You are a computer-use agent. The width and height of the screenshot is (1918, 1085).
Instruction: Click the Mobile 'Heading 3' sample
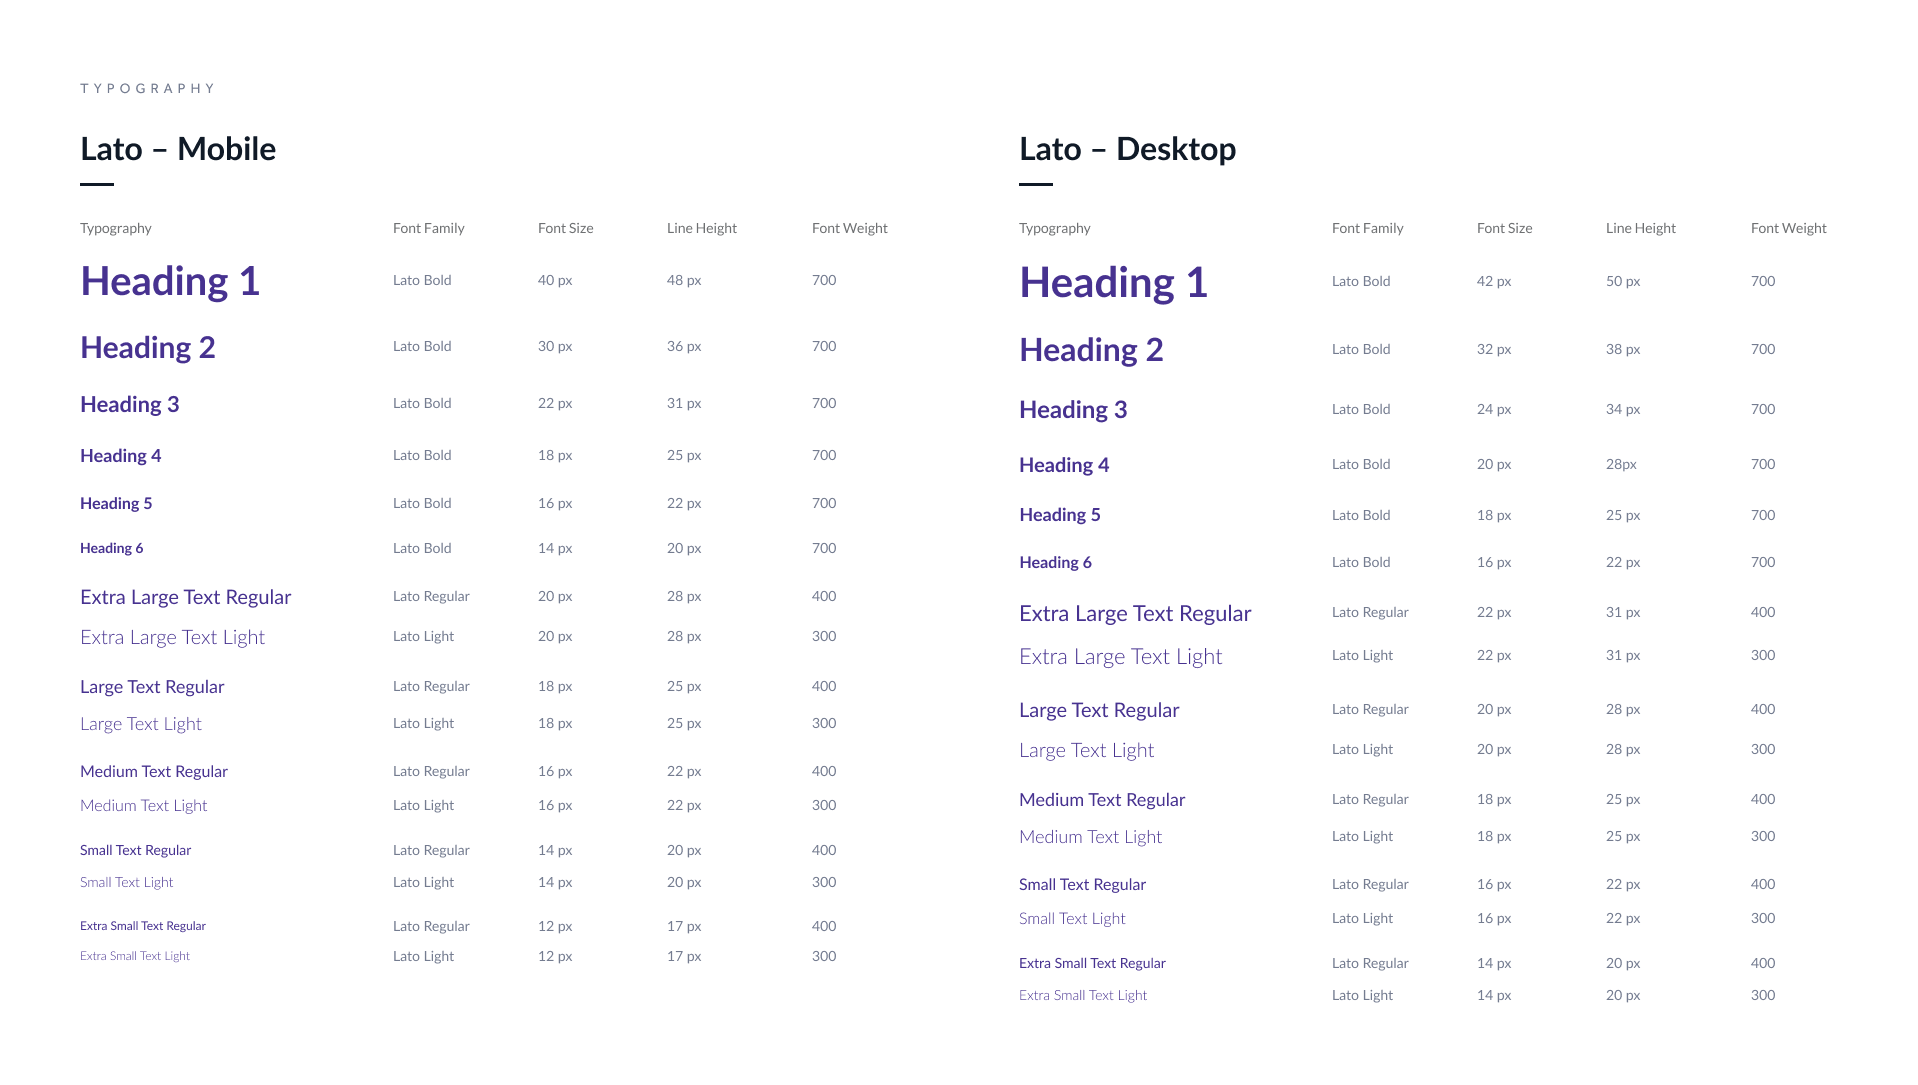pos(130,404)
